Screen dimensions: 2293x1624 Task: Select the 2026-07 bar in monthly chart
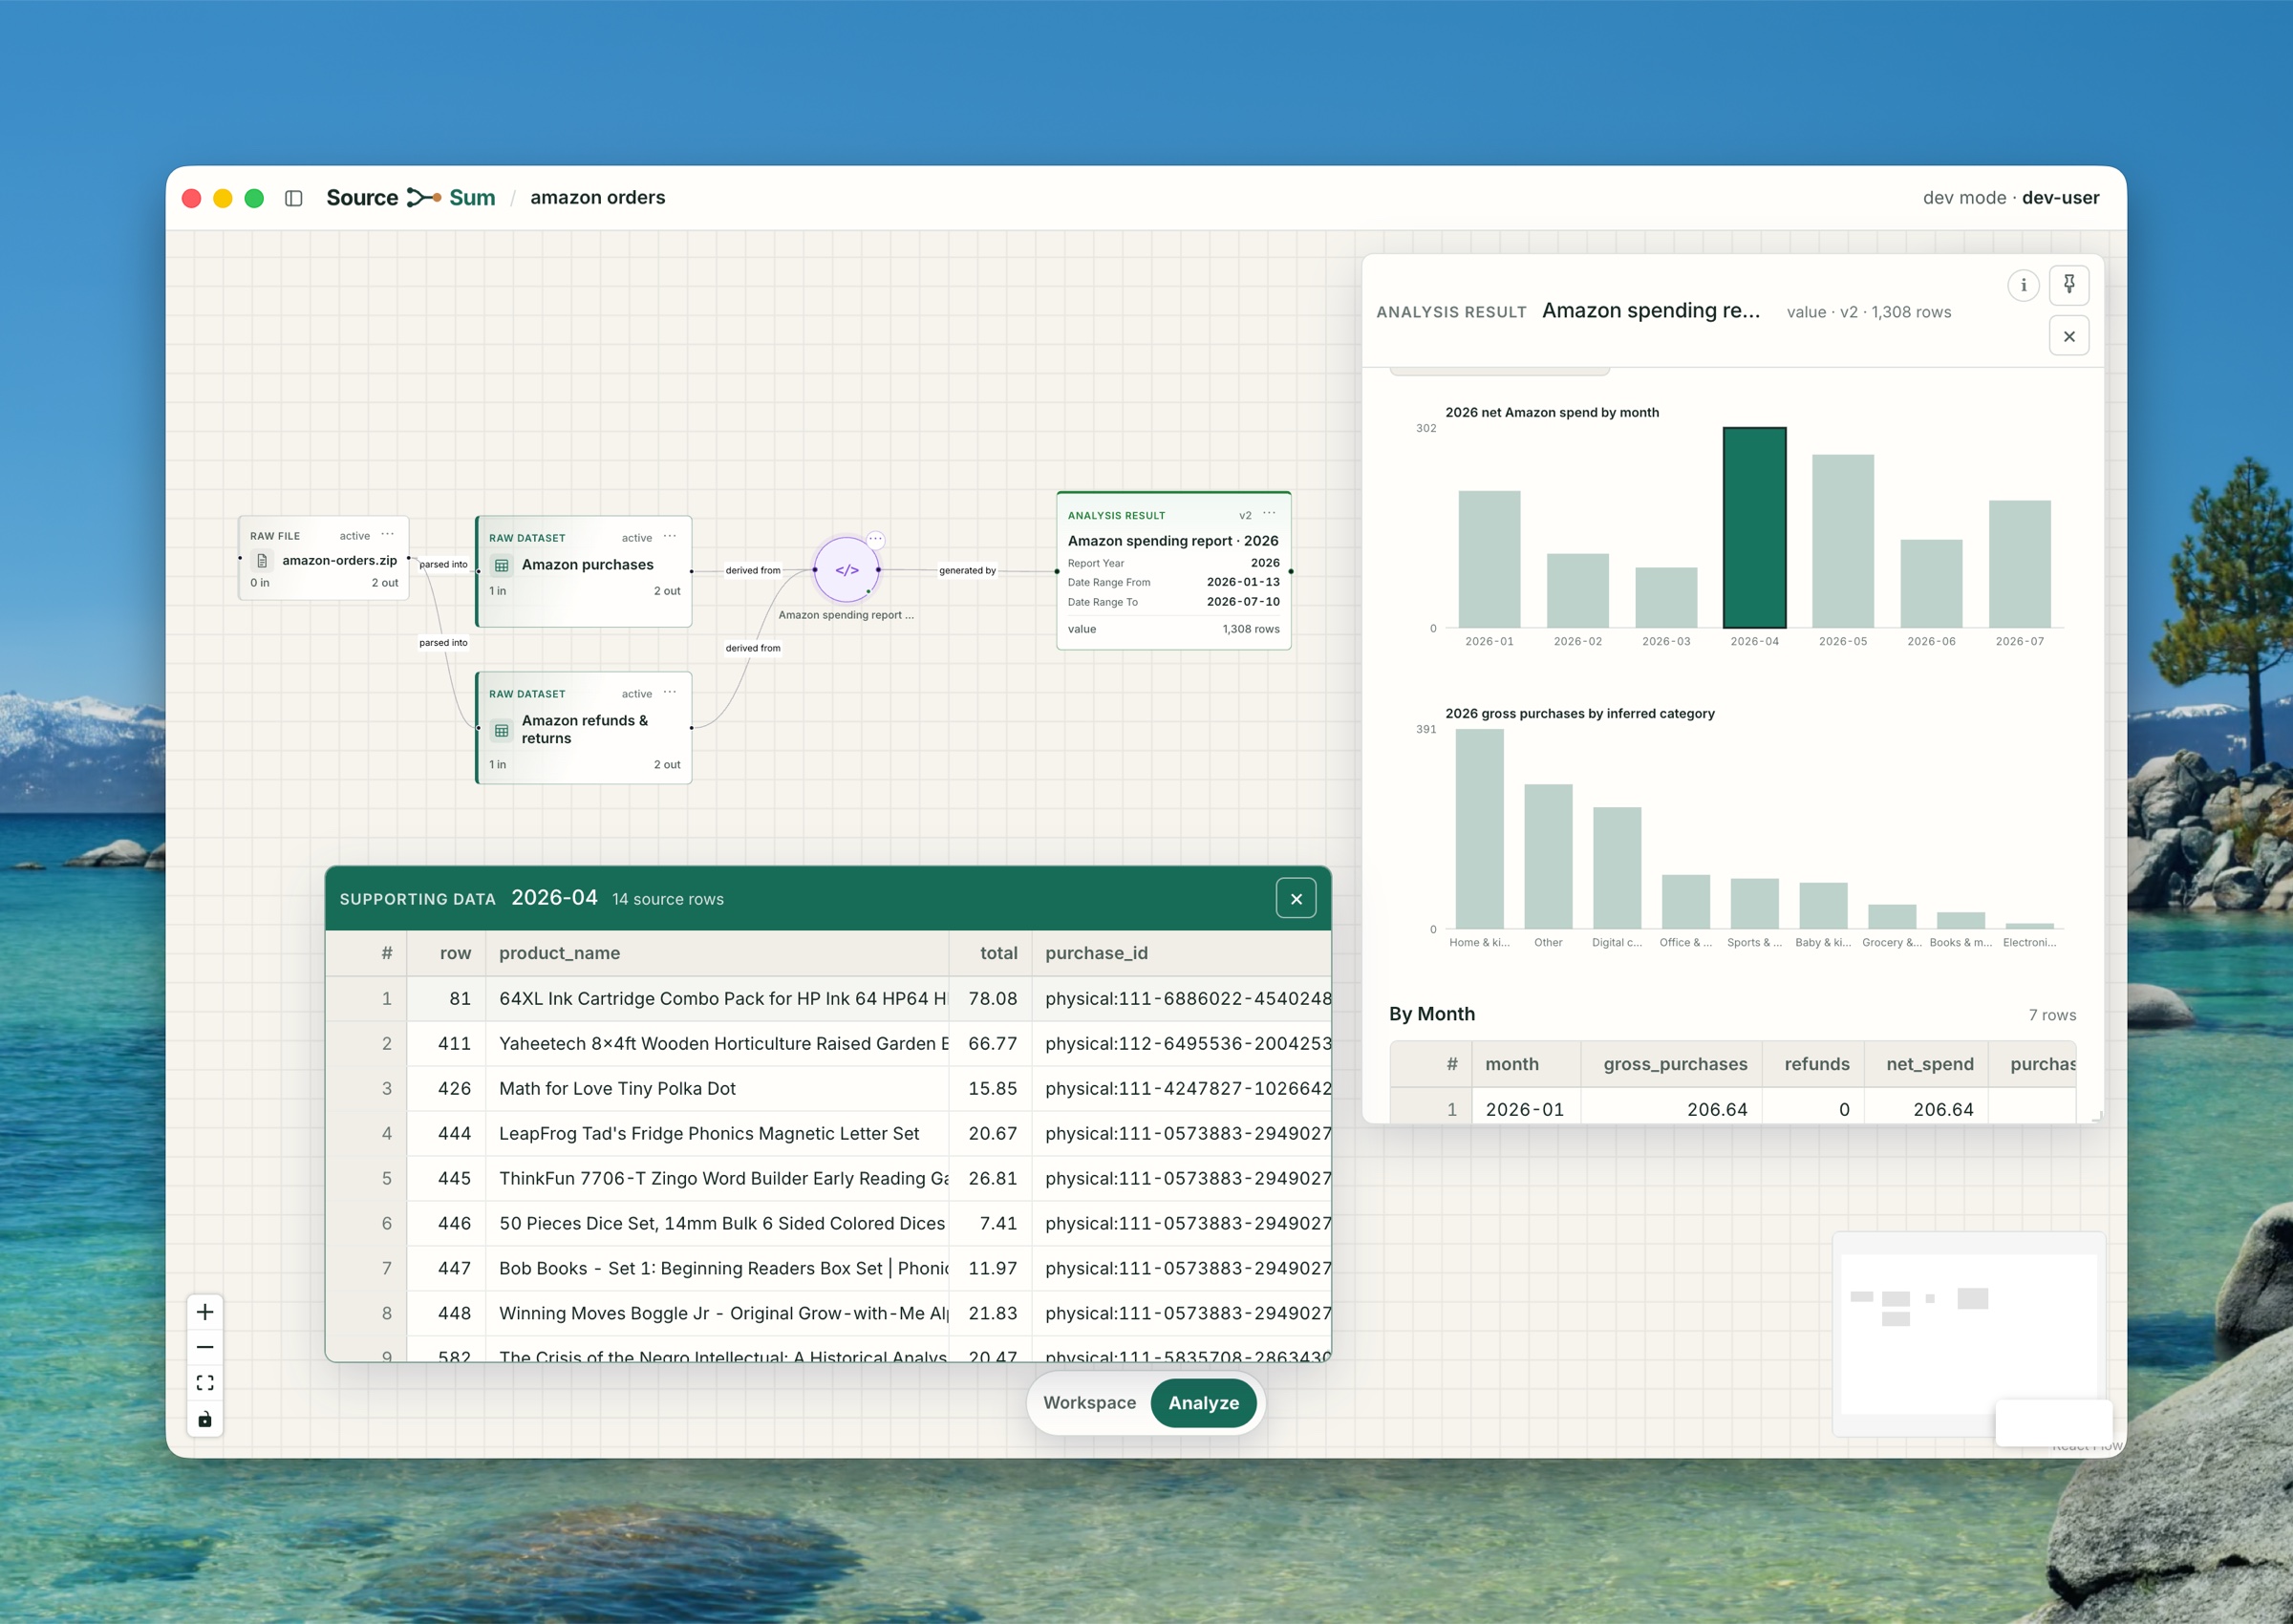[x=2019, y=564]
